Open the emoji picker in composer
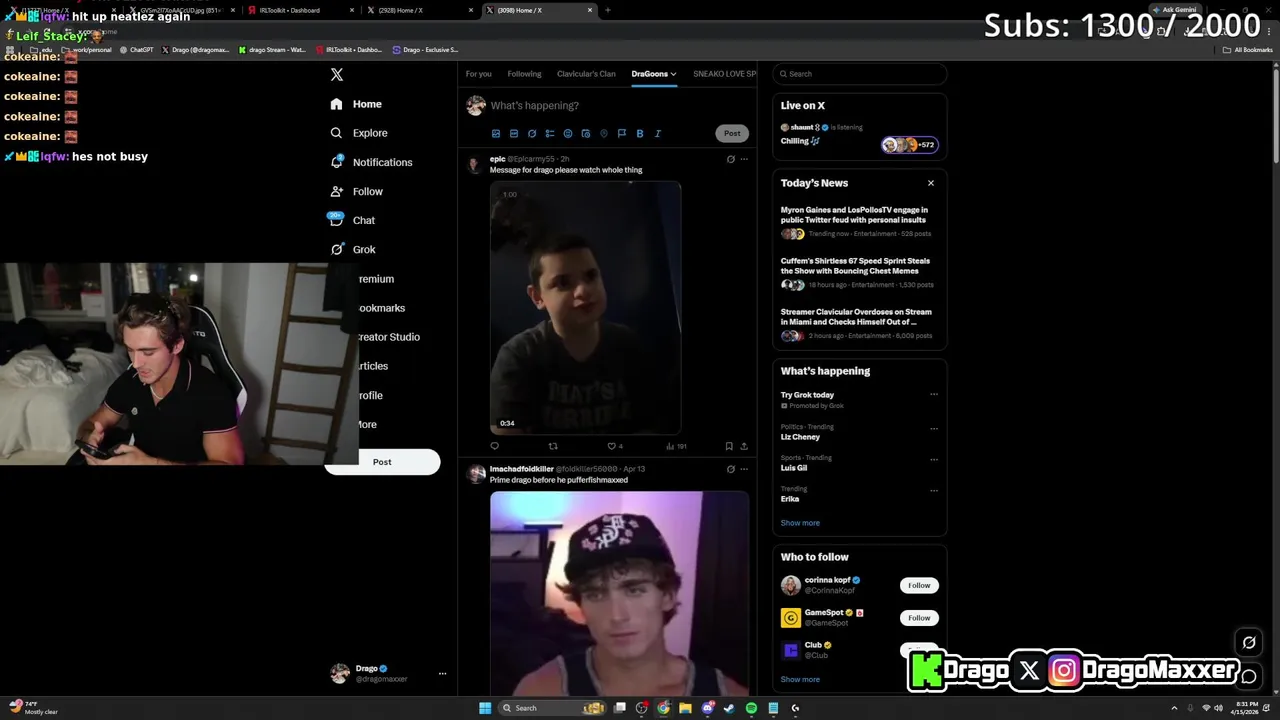The width and height of the screenshot is (1280, 720). tap(568, 133)
